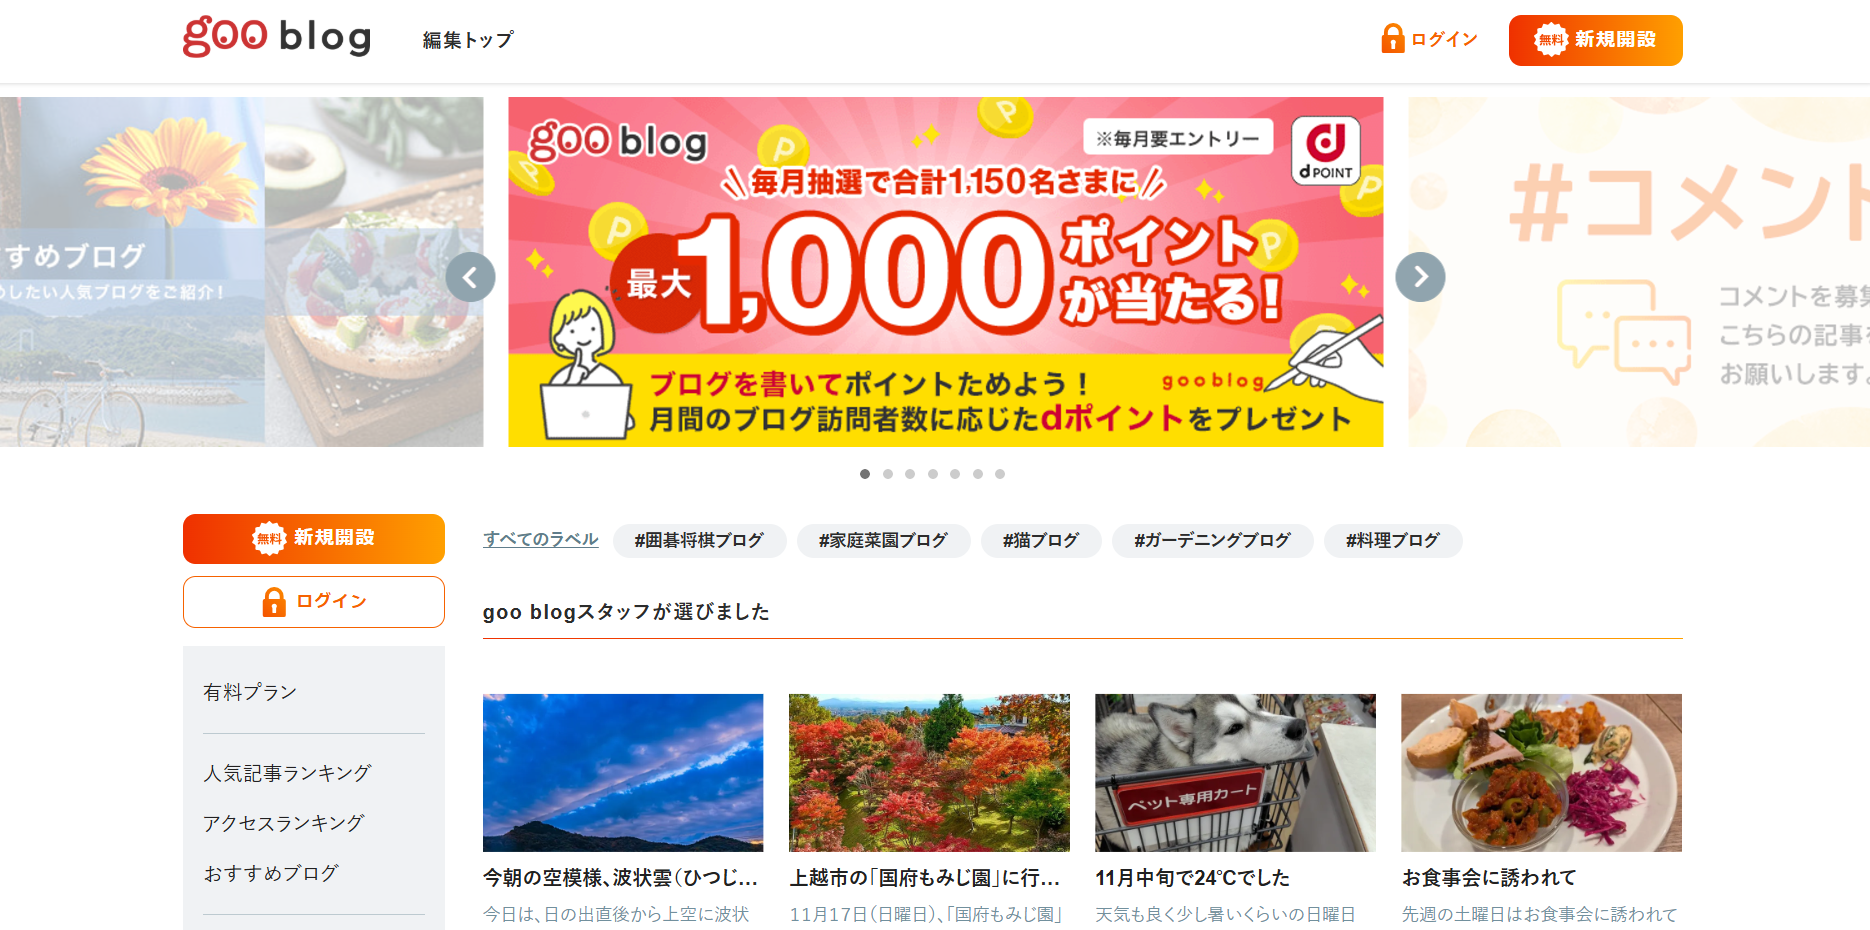The image size is (1870, 930).
Task: Click the goo blog logo
Action: pyautogui.click(x=277, y=37)
